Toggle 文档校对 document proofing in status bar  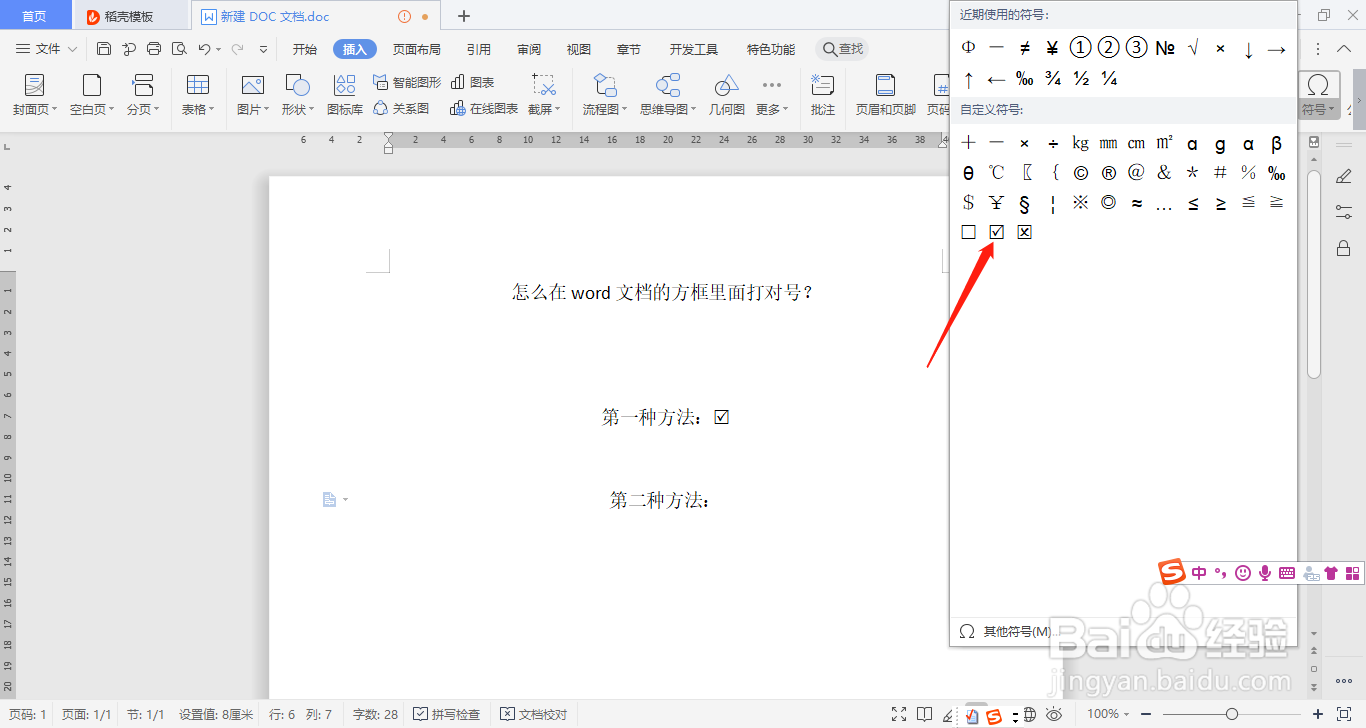pyautogui.click(x=534, y=714)
